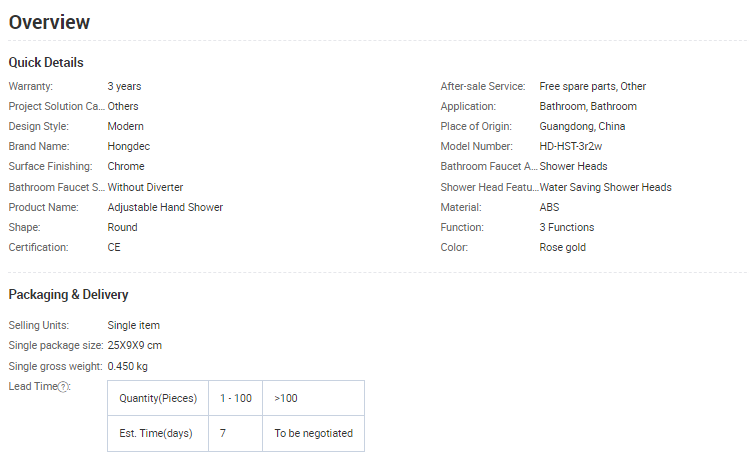This screenshot has width=749, height=464.
Task: Click the Quick Details section title
Action: [46, 63]
